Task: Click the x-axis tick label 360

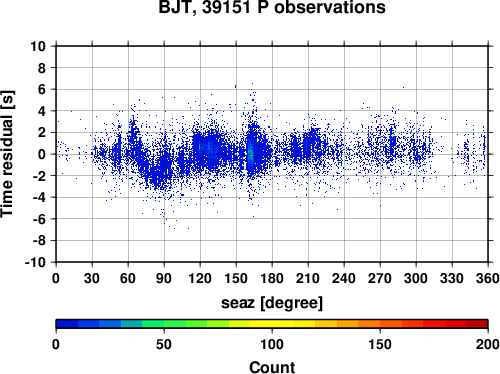Action: coord(488,278)
